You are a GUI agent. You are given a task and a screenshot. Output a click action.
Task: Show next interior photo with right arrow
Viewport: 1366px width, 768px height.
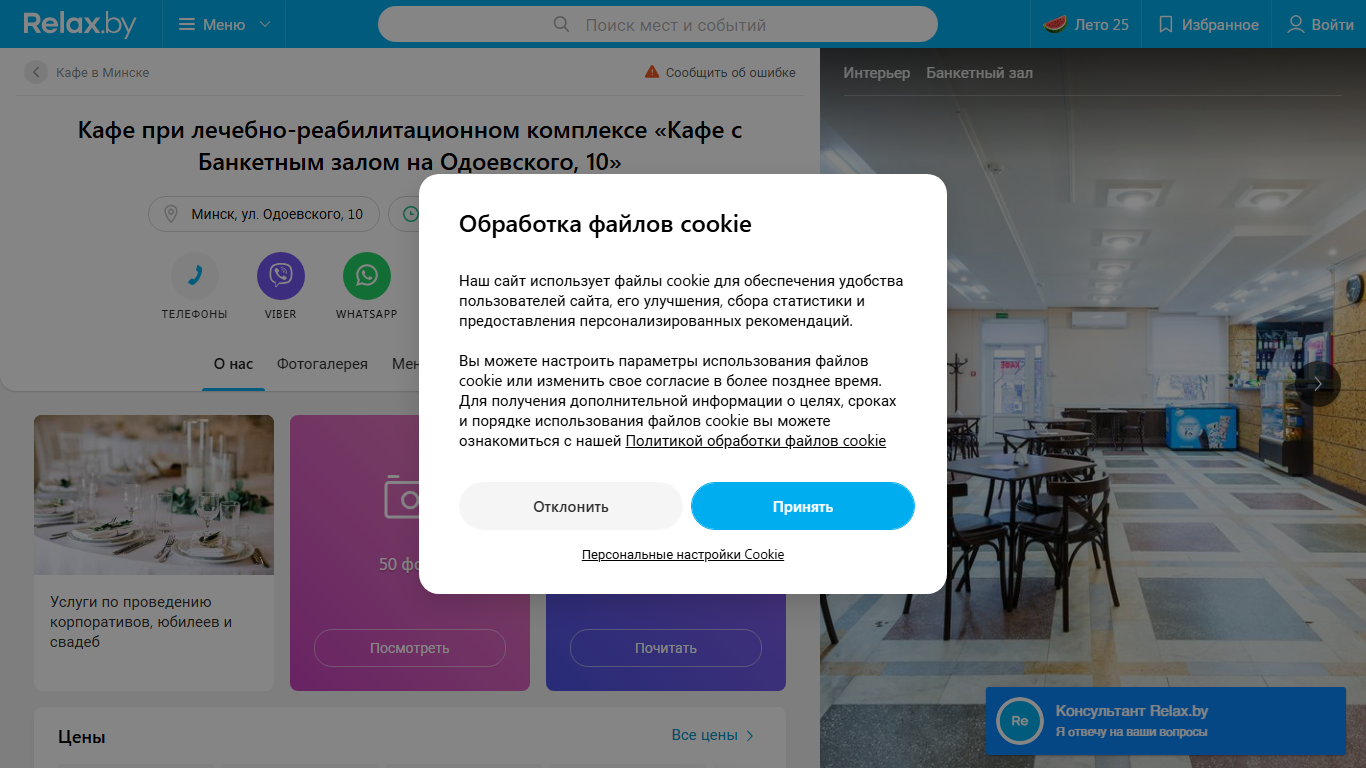click(1318, 384)
